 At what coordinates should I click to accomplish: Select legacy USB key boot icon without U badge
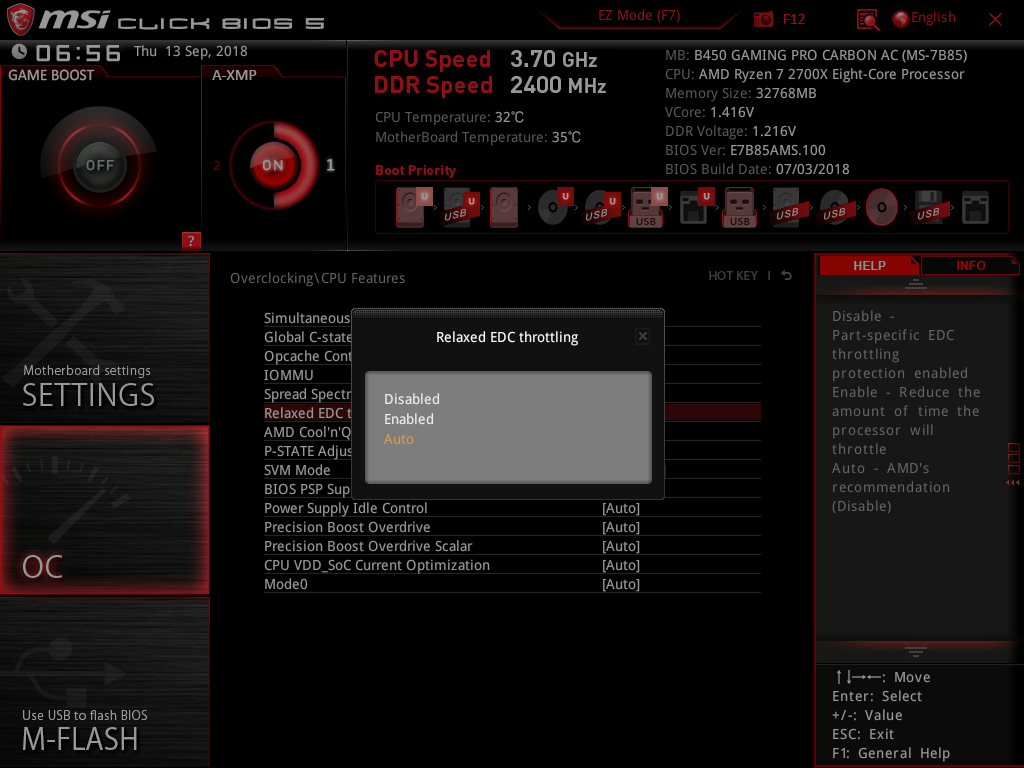click(739, 207)
